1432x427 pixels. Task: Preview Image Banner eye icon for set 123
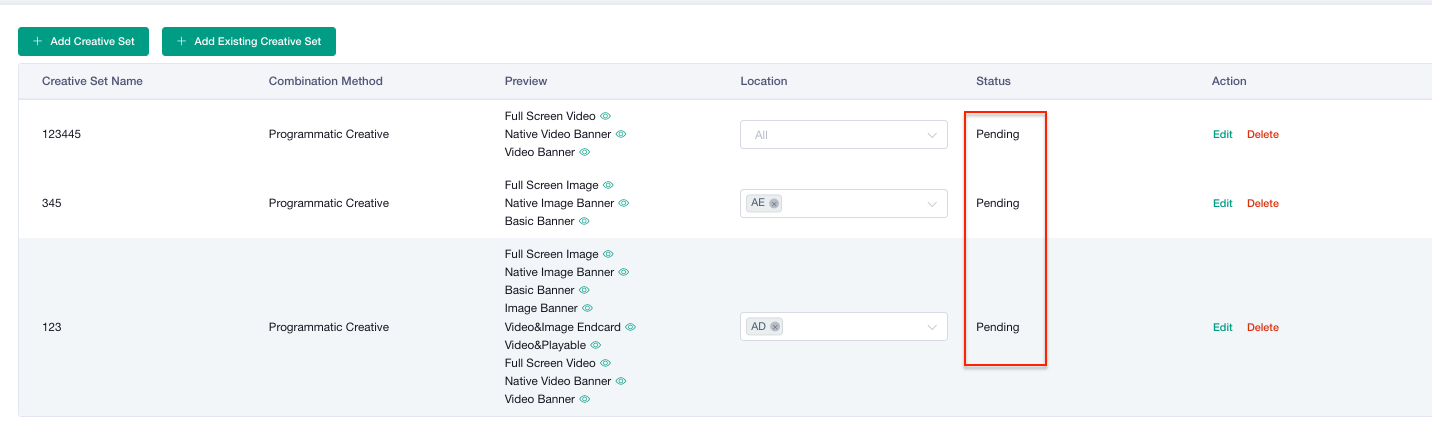(588, 308)
